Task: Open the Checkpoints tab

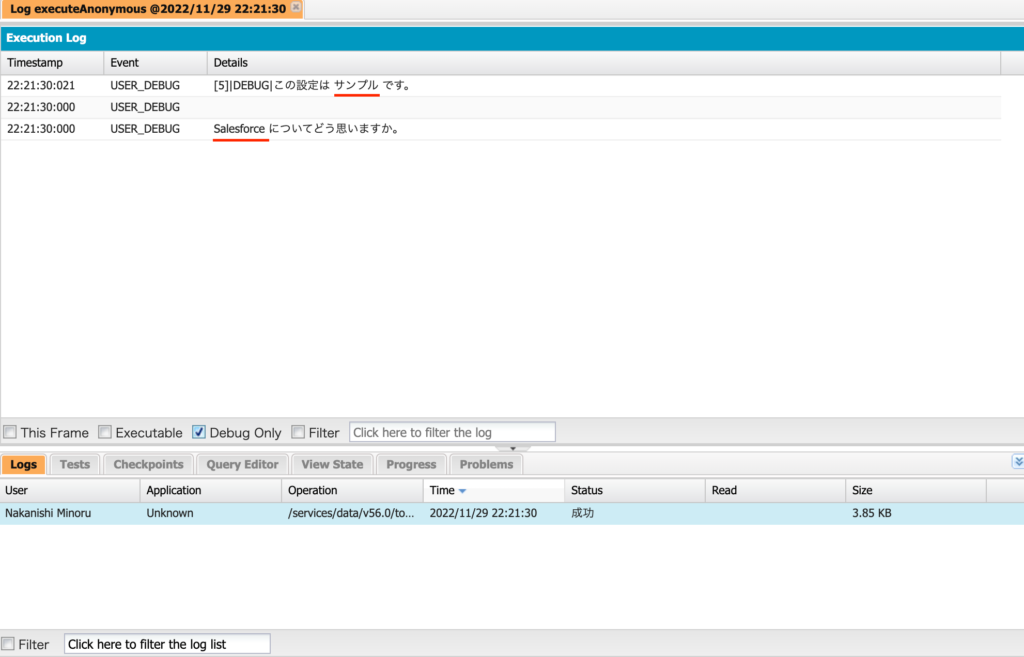Action: click(x=148, y=464)
